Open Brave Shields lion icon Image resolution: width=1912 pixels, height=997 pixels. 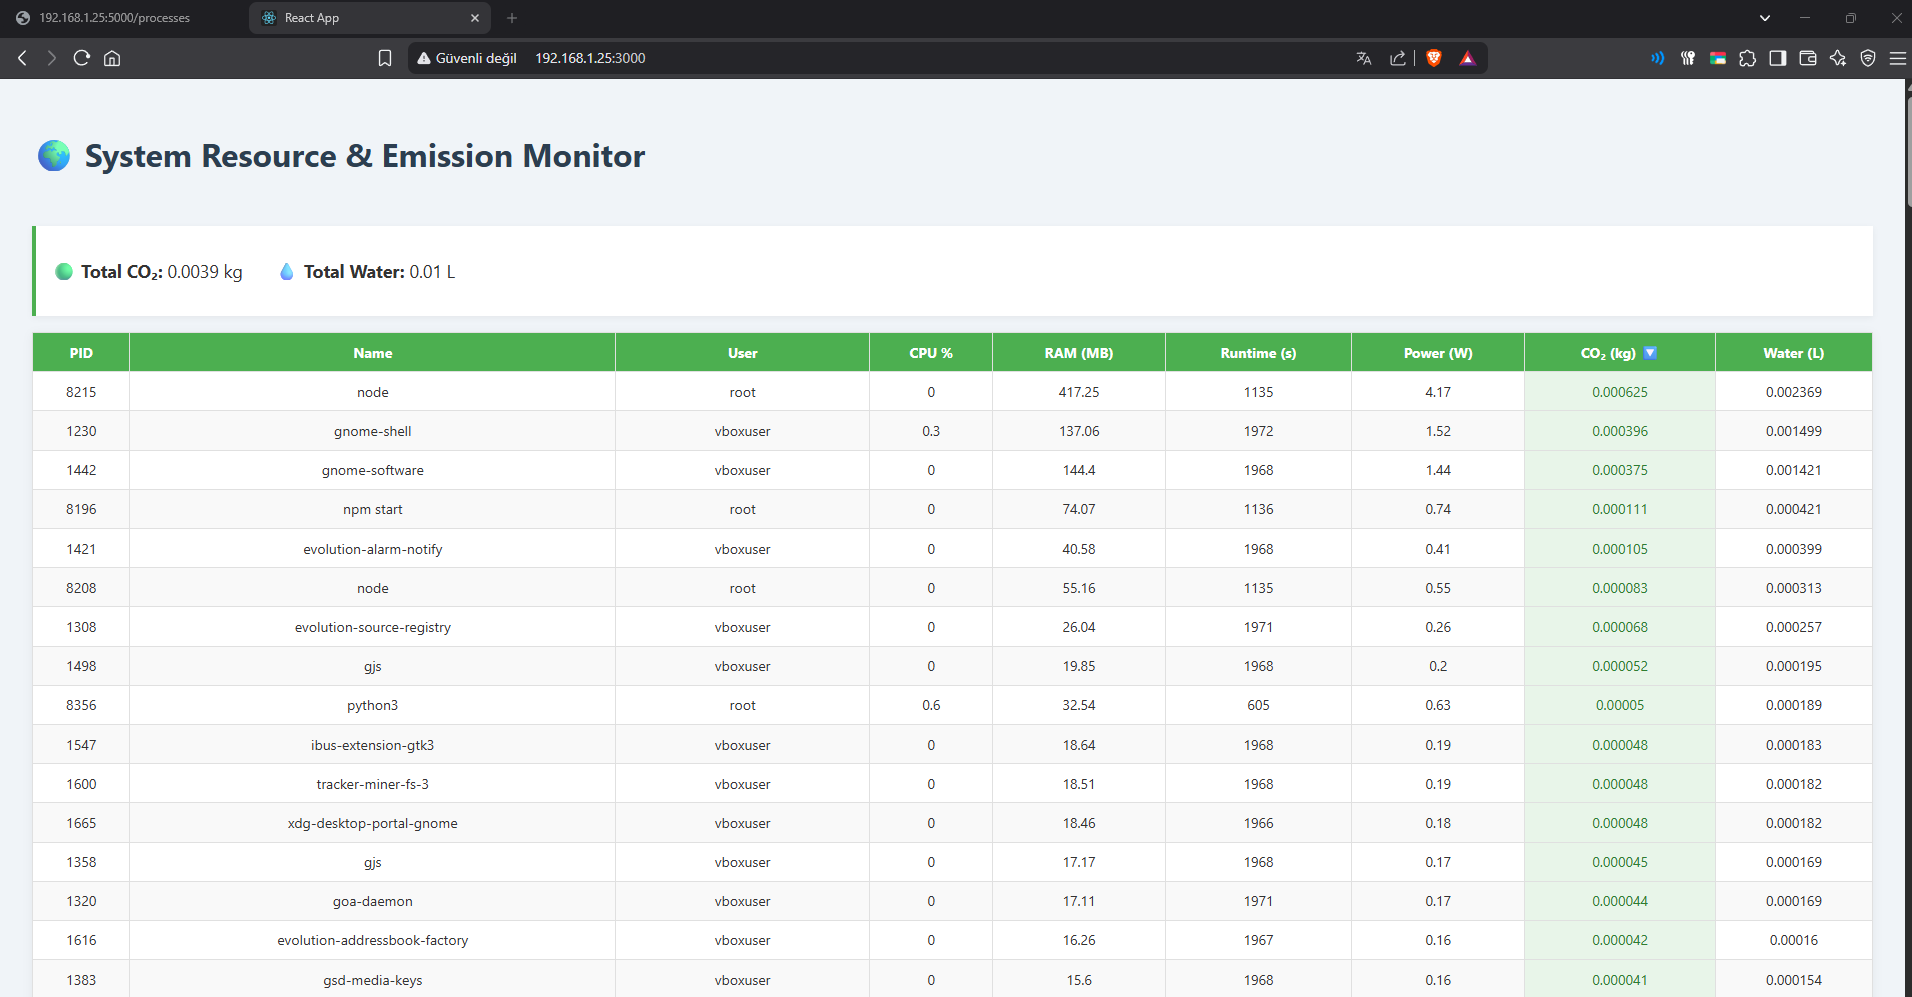pos(1434,58)
